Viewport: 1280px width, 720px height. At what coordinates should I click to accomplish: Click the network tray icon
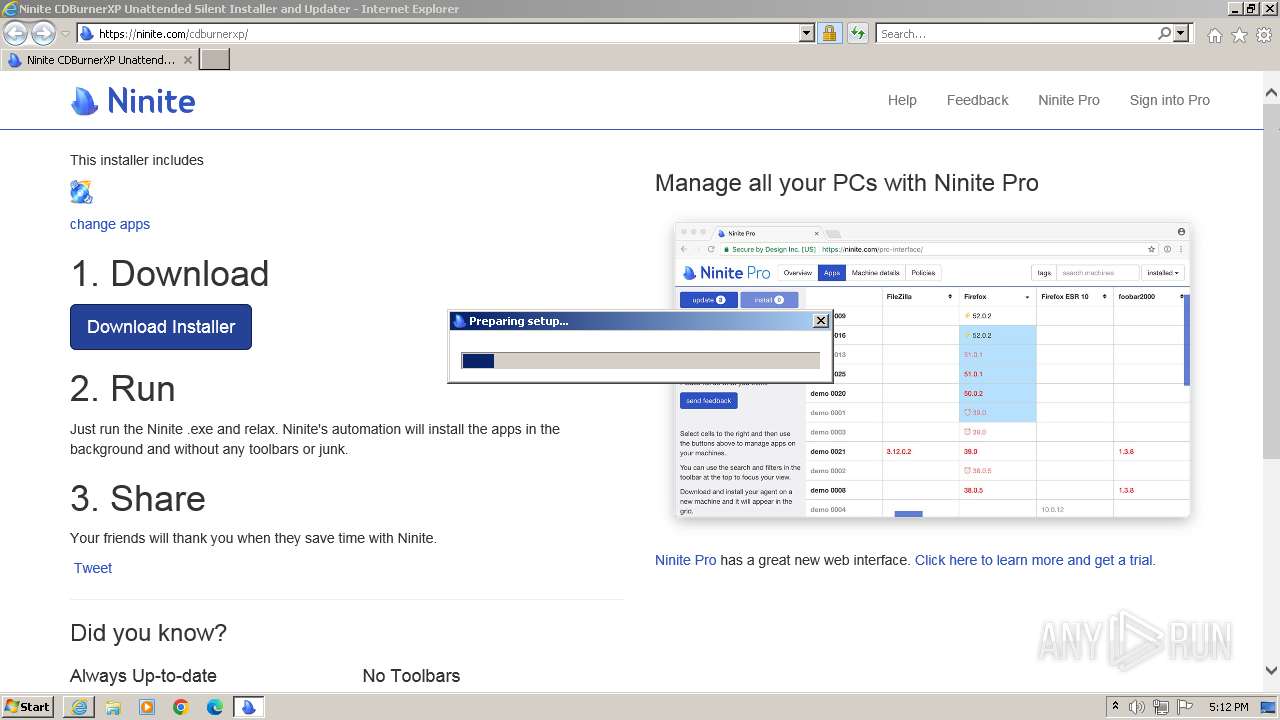(1162, 707)
